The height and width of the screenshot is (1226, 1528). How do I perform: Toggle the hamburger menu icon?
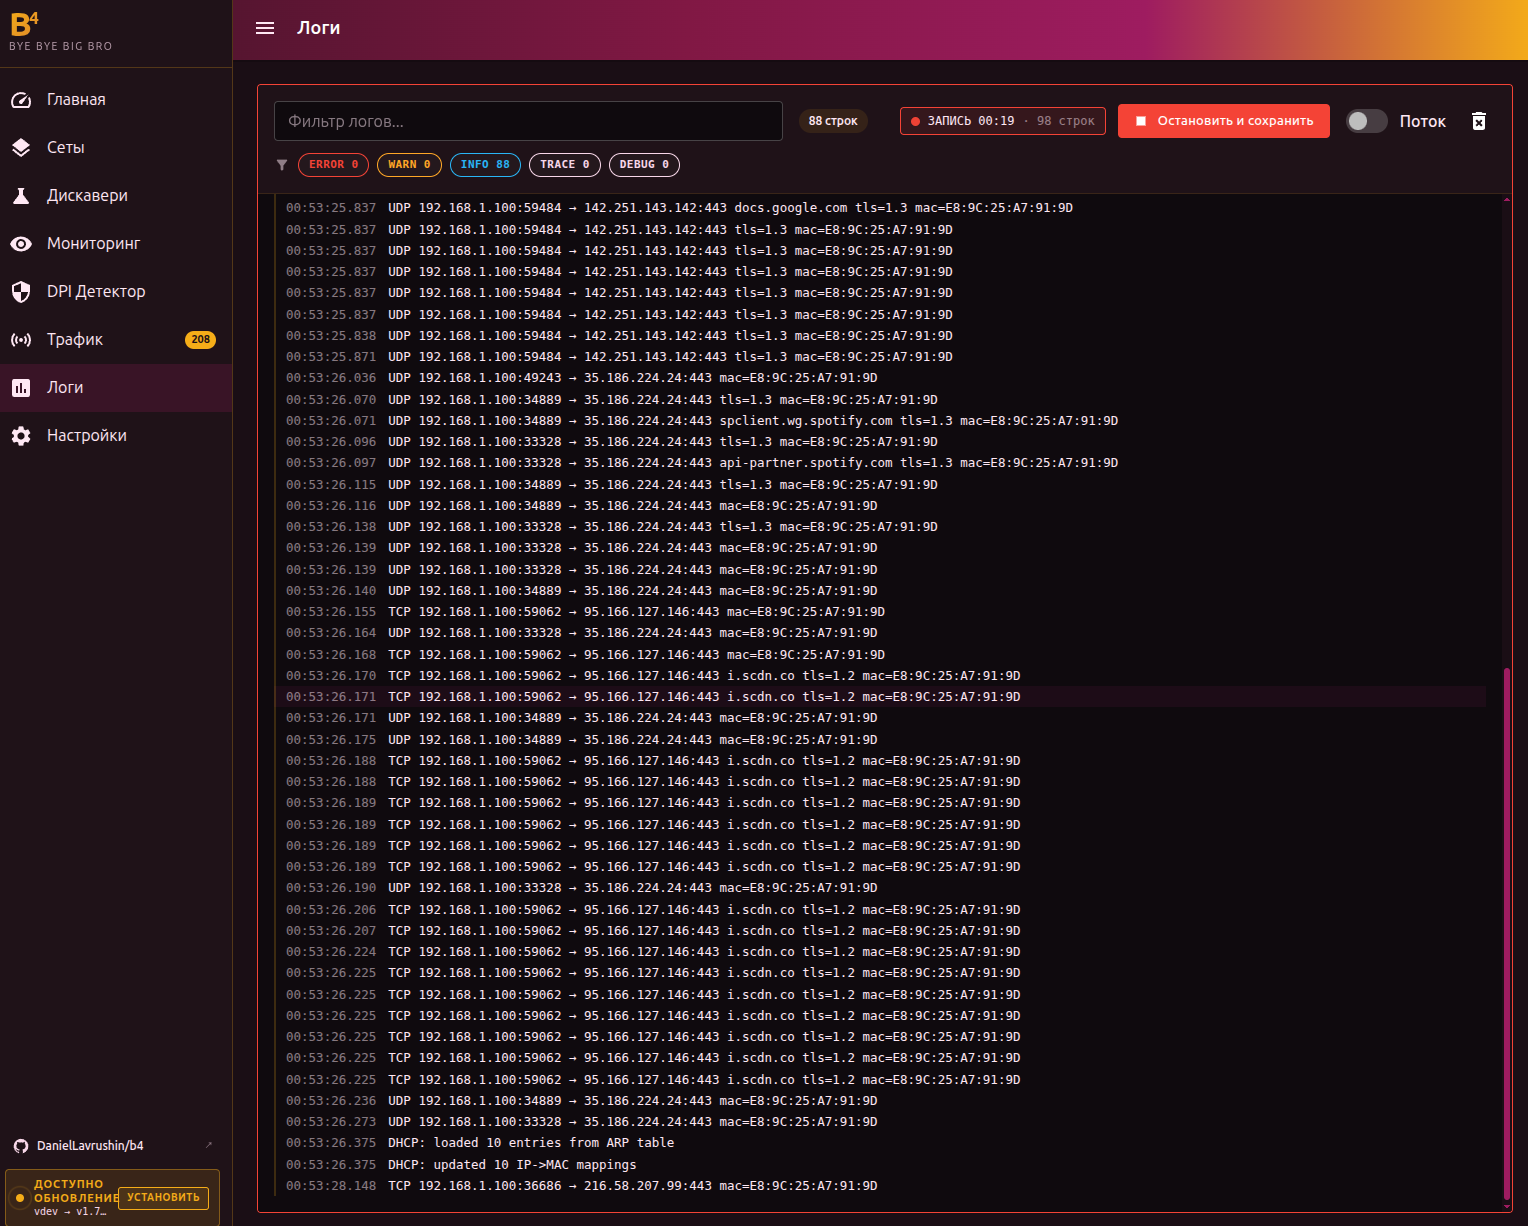click(x=265, y=28)
